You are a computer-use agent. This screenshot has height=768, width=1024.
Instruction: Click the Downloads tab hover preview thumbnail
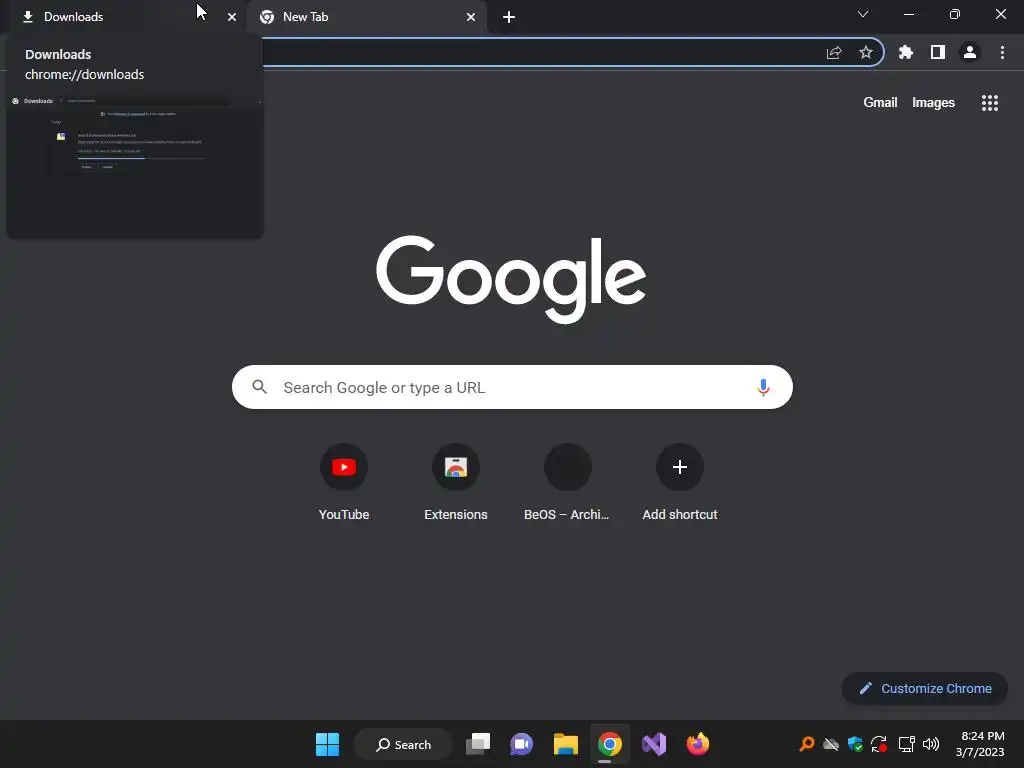coord(135,165)
